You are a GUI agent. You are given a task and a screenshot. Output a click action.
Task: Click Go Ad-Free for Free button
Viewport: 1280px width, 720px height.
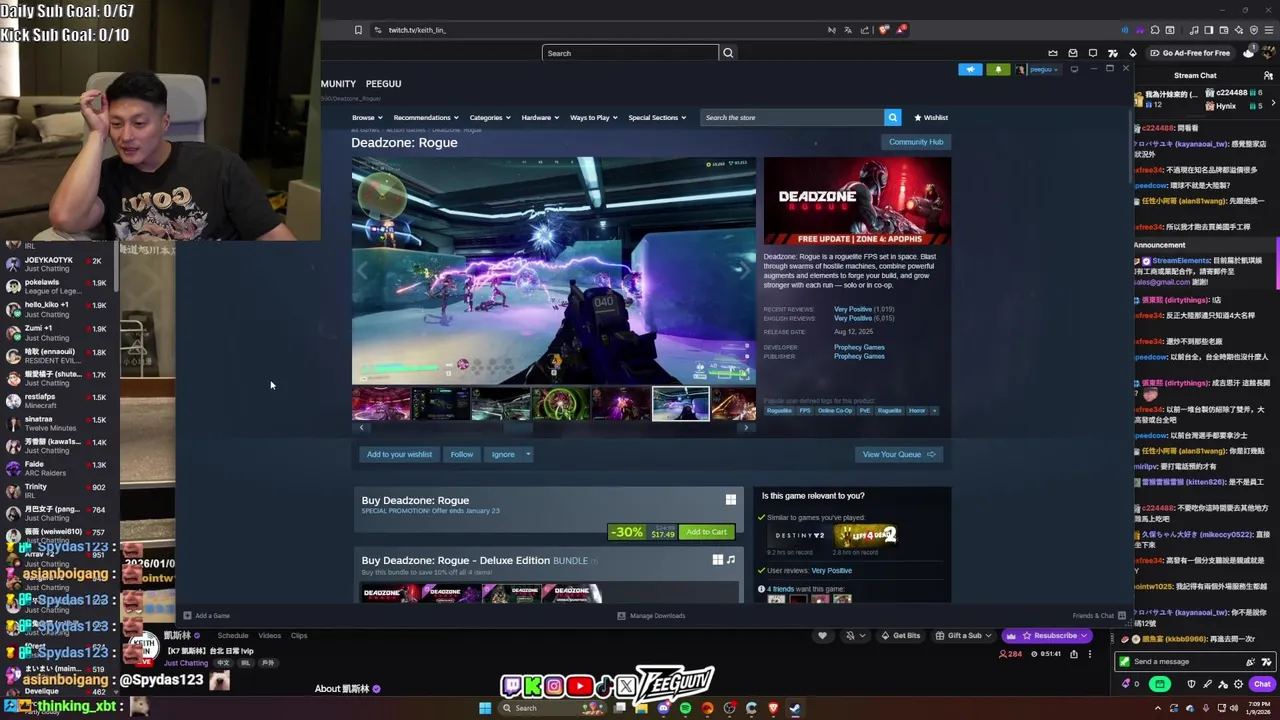pos(1190,53)
